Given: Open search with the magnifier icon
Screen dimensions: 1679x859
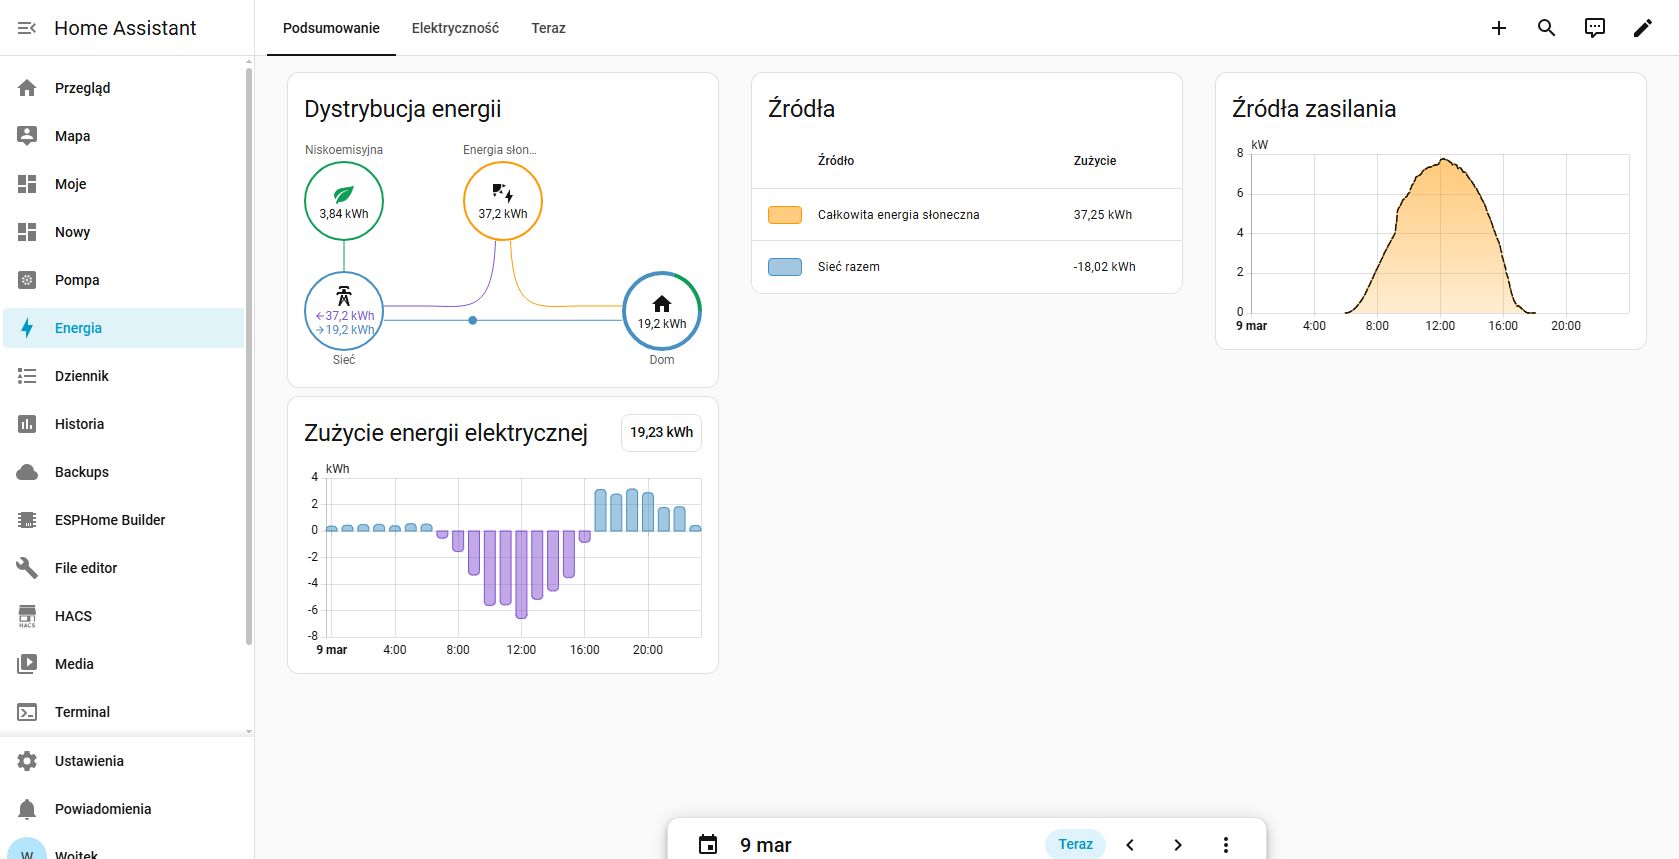Looking at the screenshot, I should [x=1546, y=28].
